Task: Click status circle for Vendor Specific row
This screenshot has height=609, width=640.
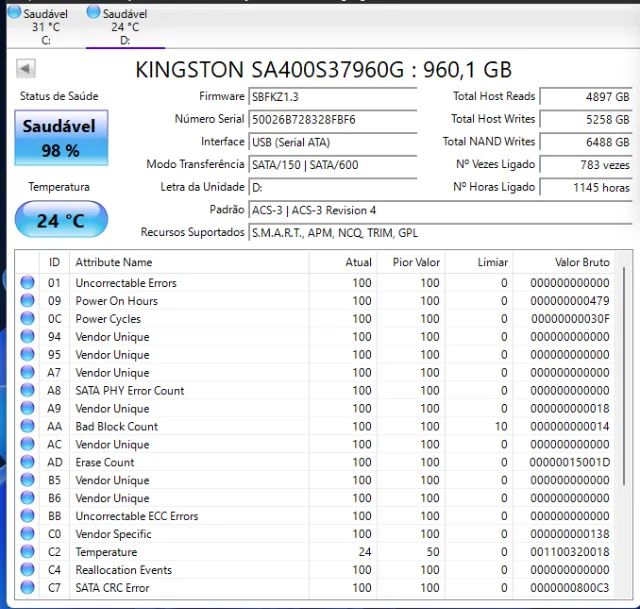Action: [27, 534]
